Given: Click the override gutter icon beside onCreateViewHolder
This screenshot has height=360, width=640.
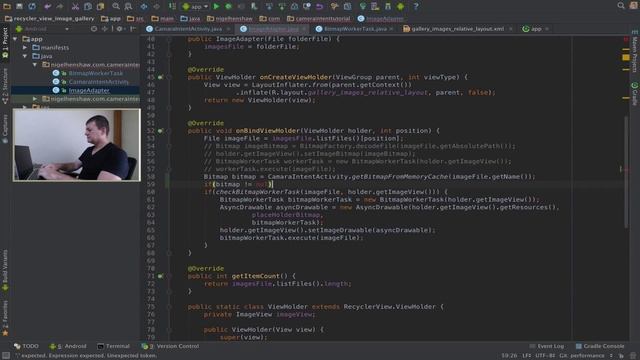Looking at the screenshot, I should click(x=160, y=77).
